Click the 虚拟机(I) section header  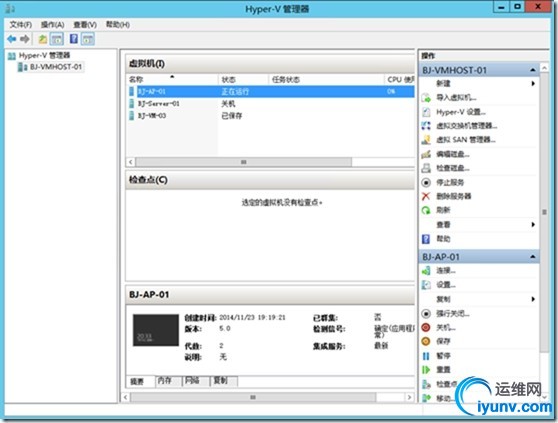[x=270, y=64]
